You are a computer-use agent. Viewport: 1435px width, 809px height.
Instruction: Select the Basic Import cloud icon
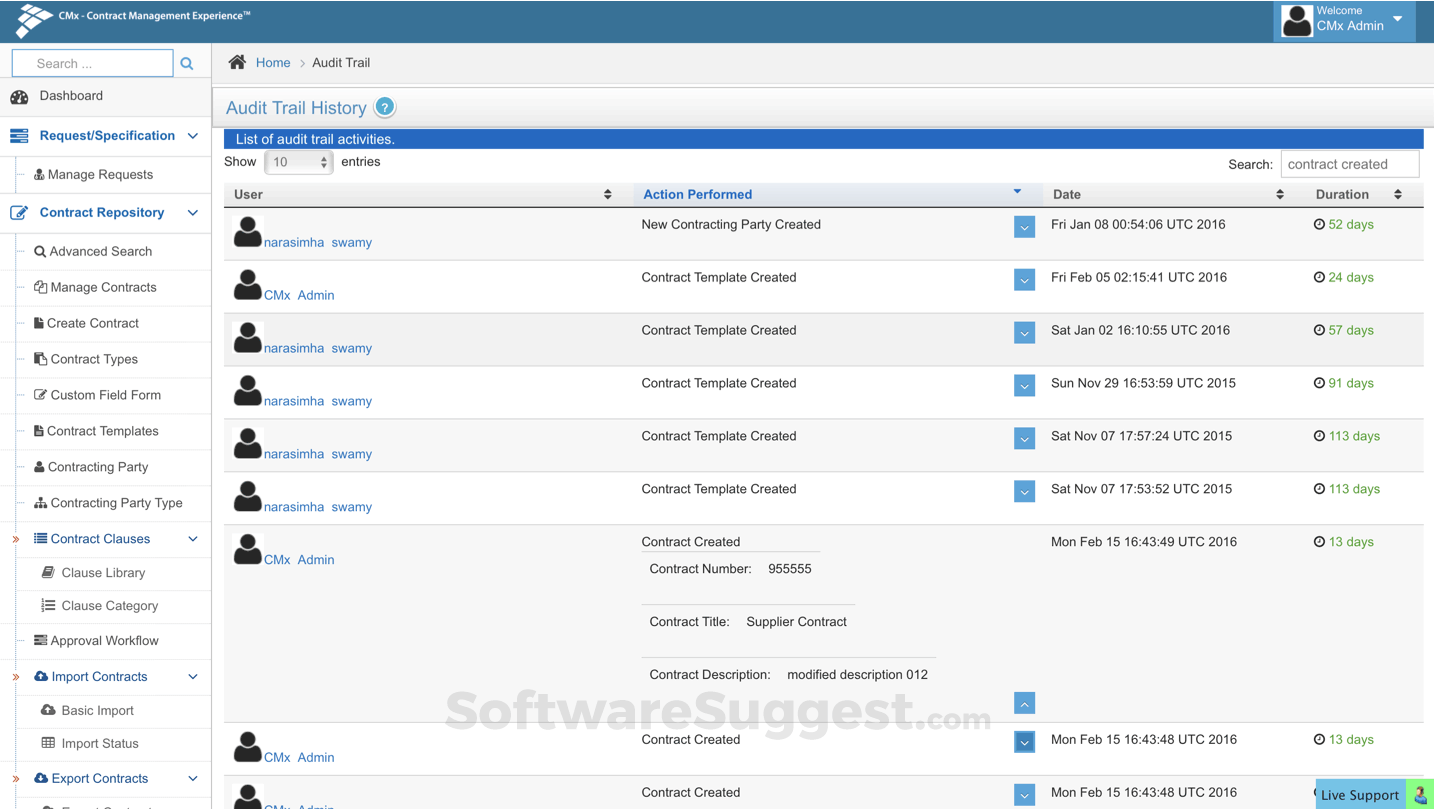(48, 710)
